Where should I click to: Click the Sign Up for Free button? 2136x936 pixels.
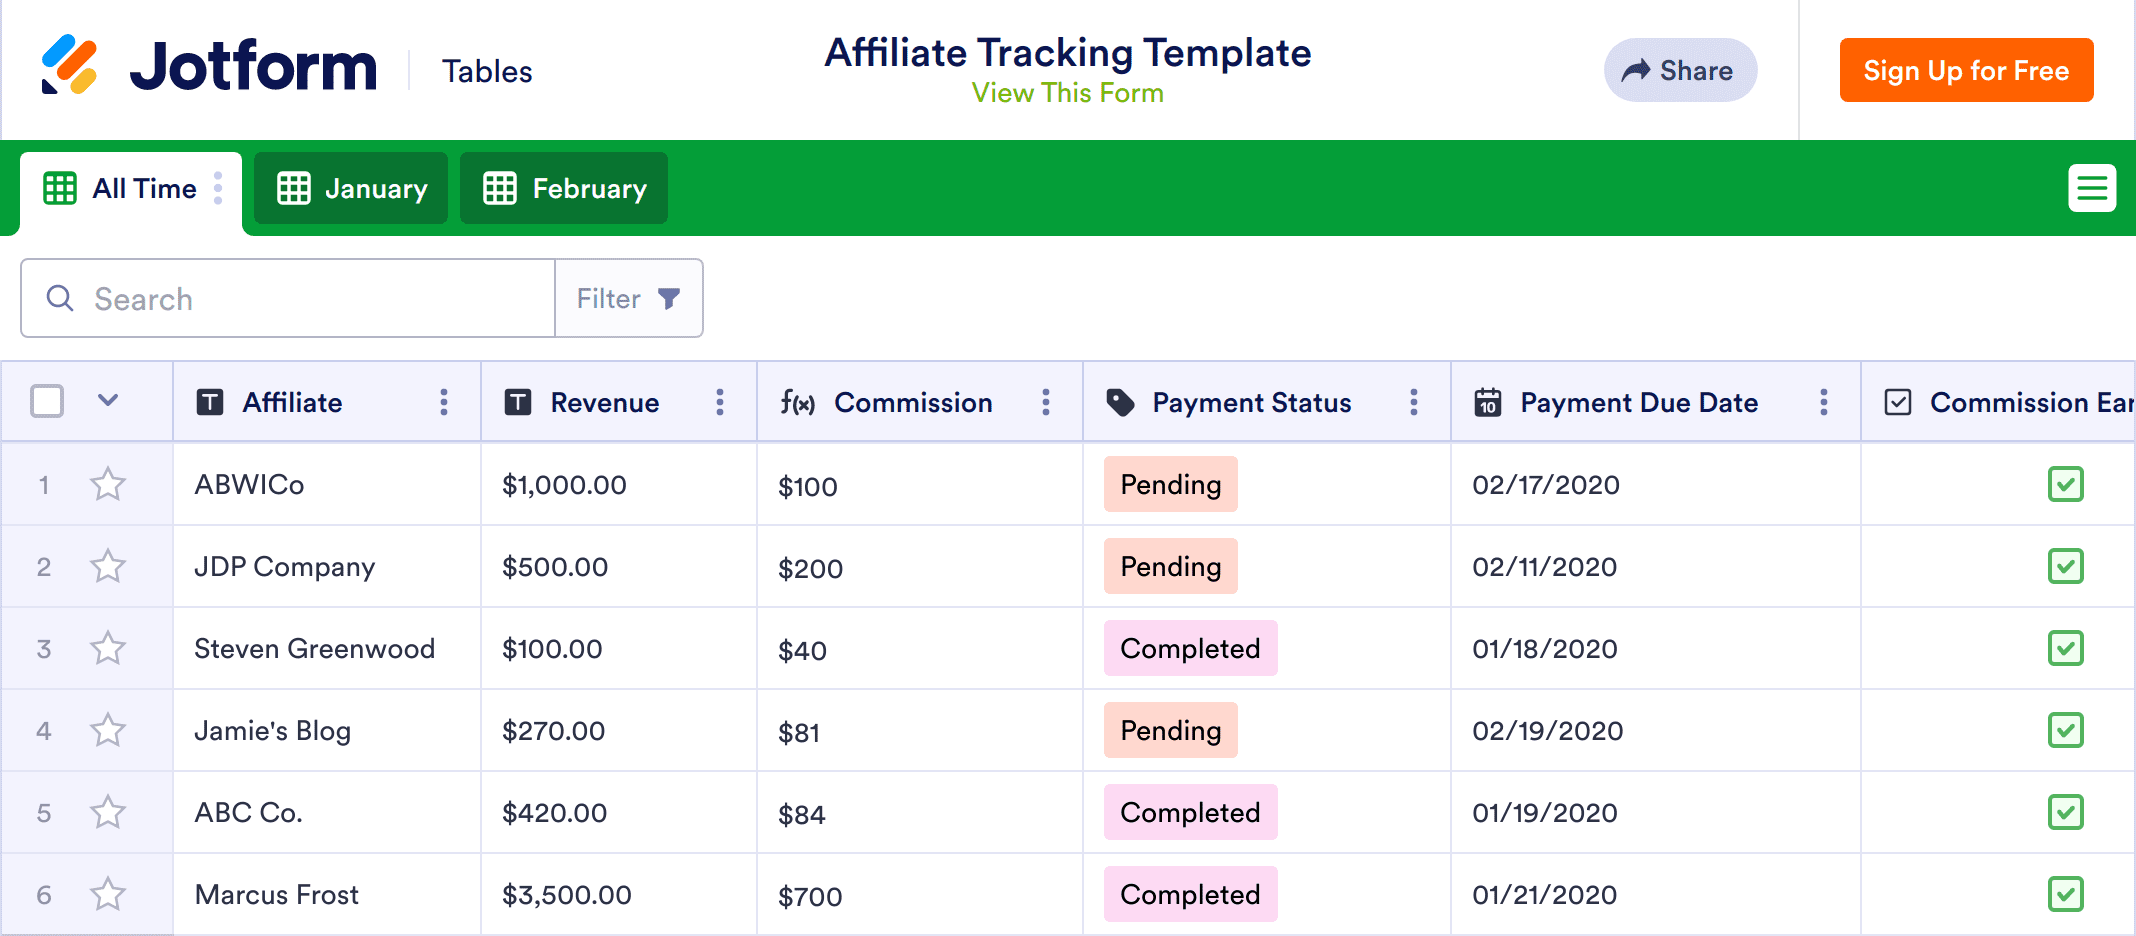tap(1965, 71)
